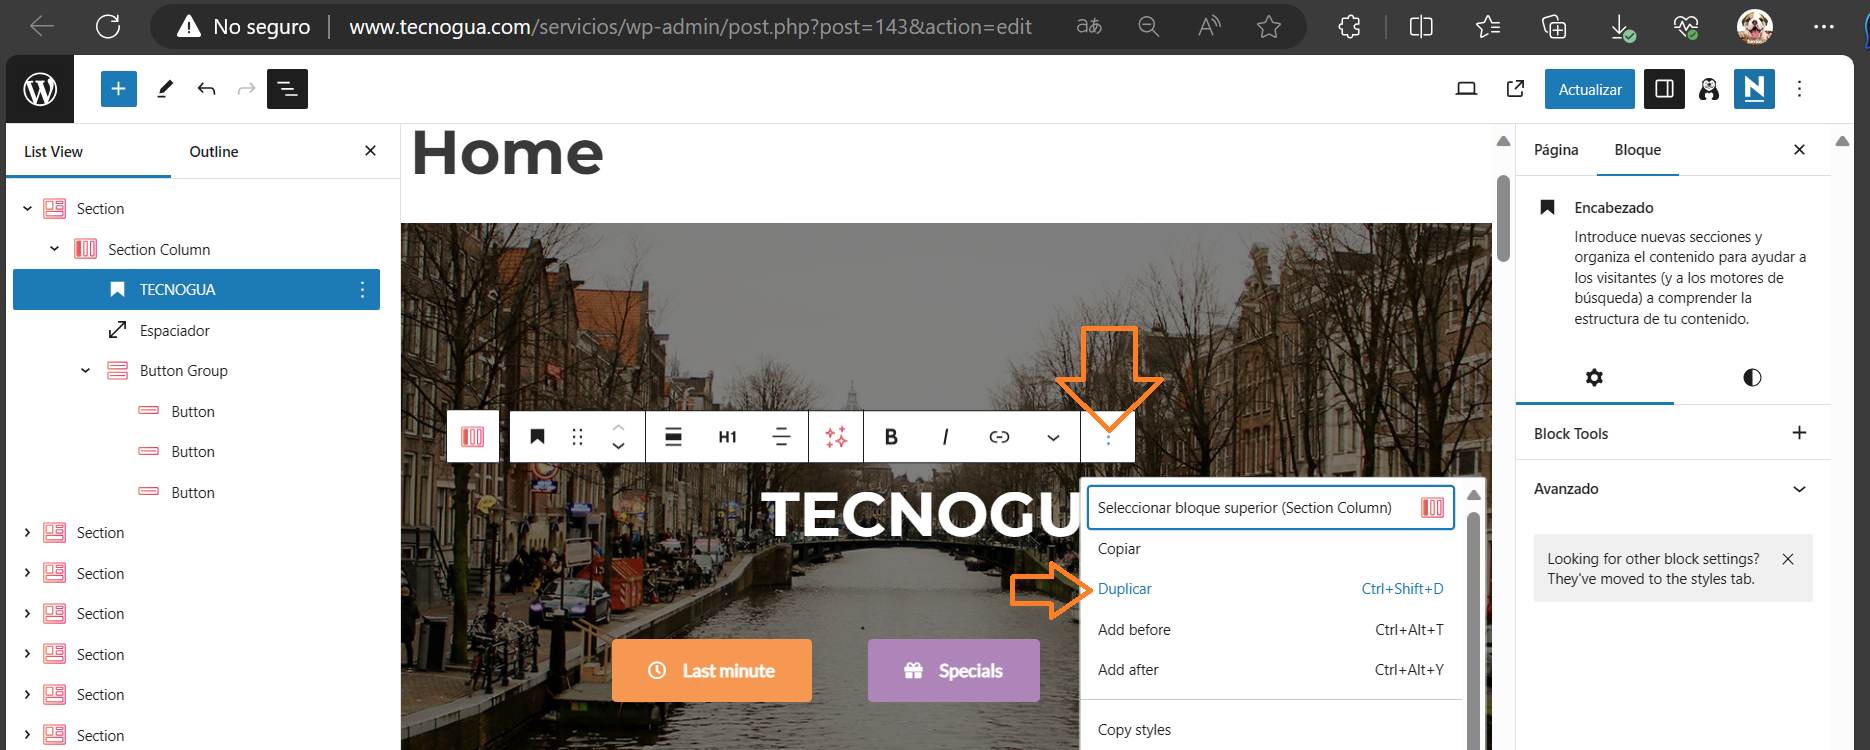Click the Last minute orange button
This screenshot has height=750, width=1870.
click(x=712, y=671)
